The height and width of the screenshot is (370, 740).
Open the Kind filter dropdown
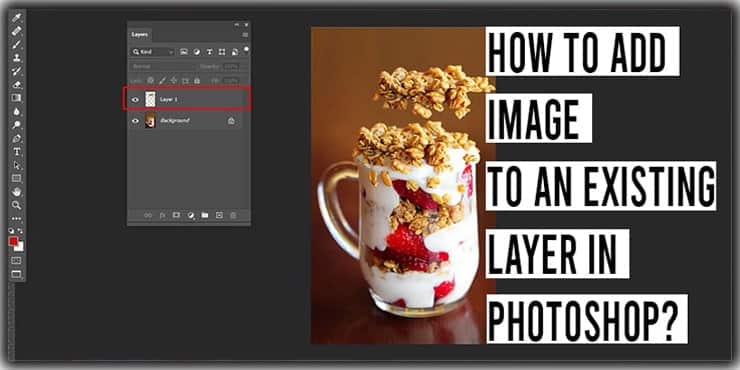pos(153,52)
